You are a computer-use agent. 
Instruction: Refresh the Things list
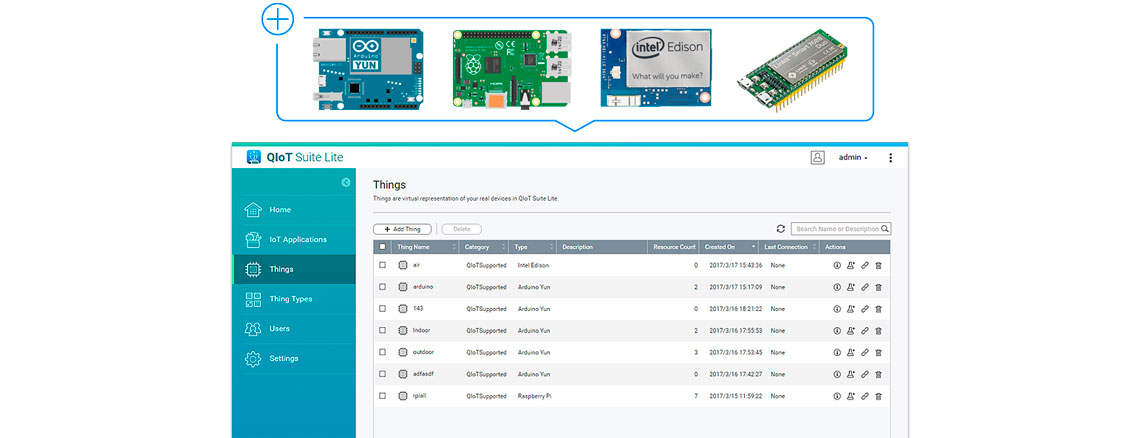pos(780,229)
